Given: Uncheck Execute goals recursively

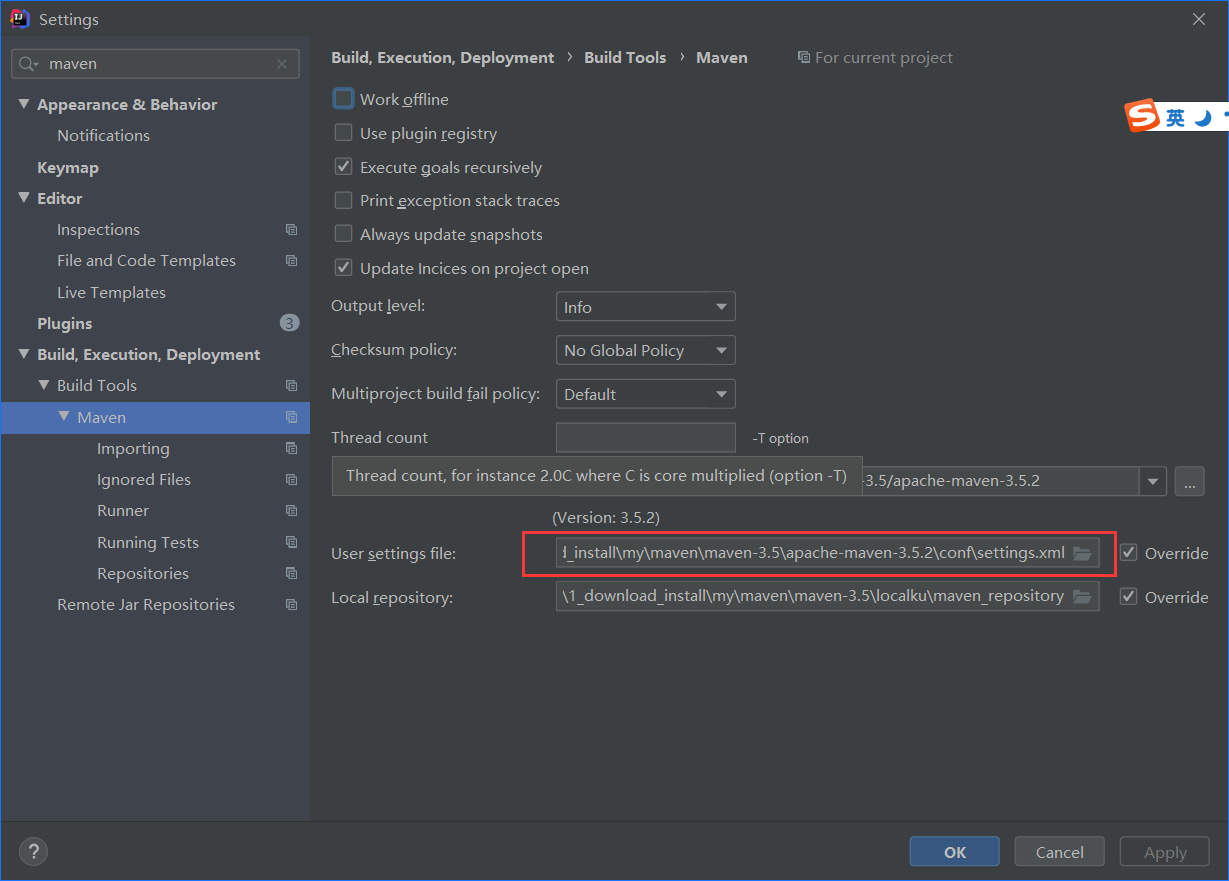Looking at the screenshot, I should [x=343, y=167].
